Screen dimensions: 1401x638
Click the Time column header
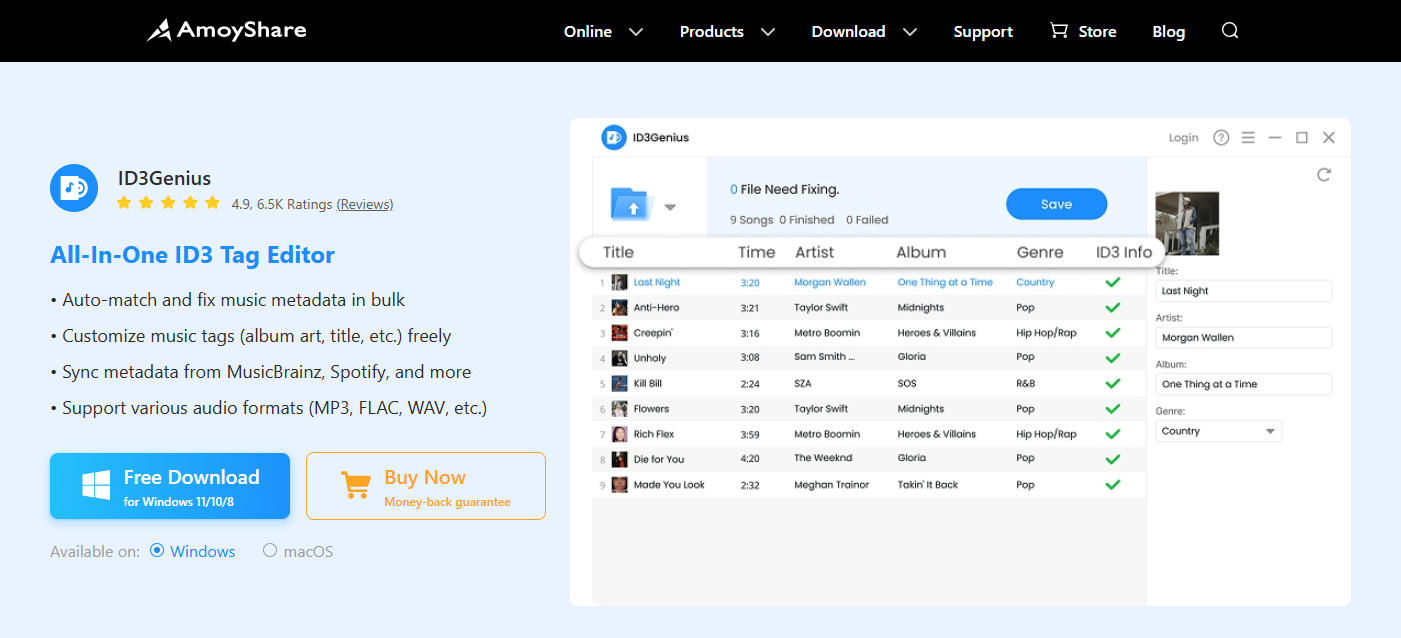click(x=756, y=252)
